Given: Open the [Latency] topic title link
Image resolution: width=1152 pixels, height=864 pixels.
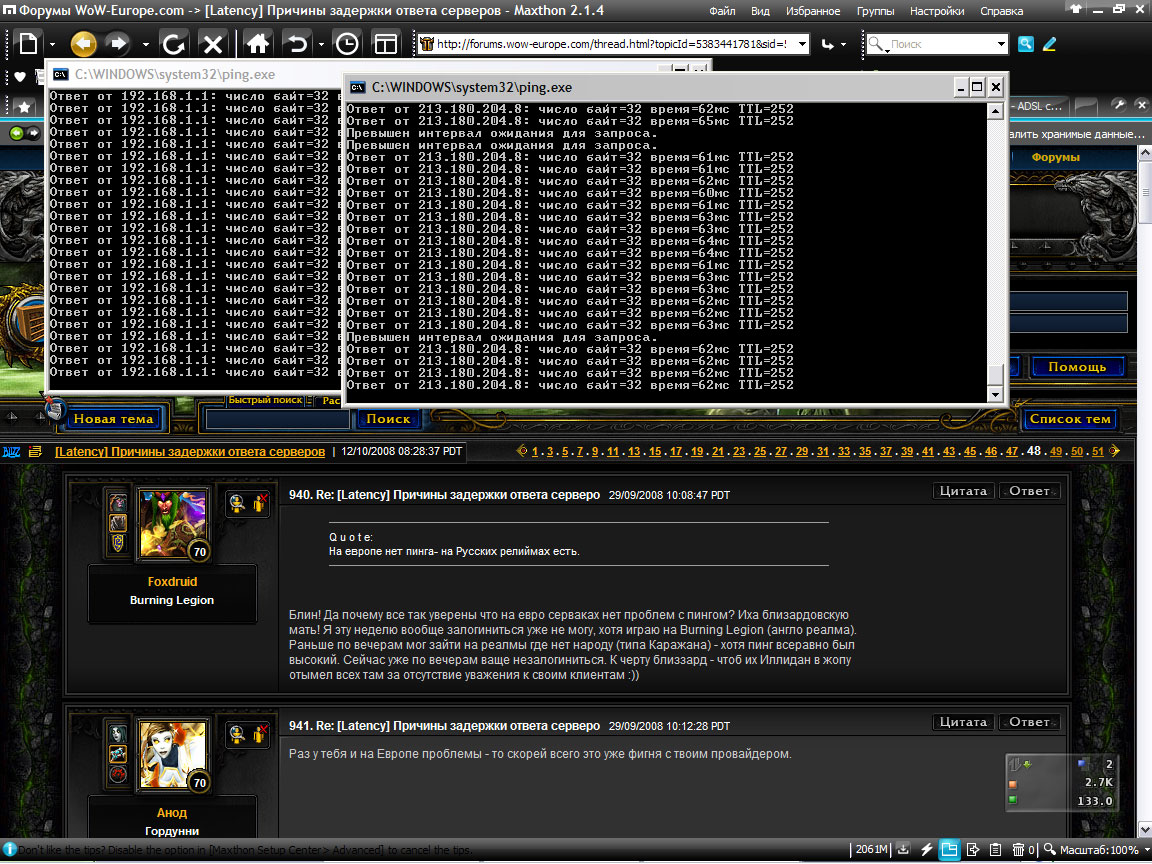Looking at the screenshot, I should (190, 451).
